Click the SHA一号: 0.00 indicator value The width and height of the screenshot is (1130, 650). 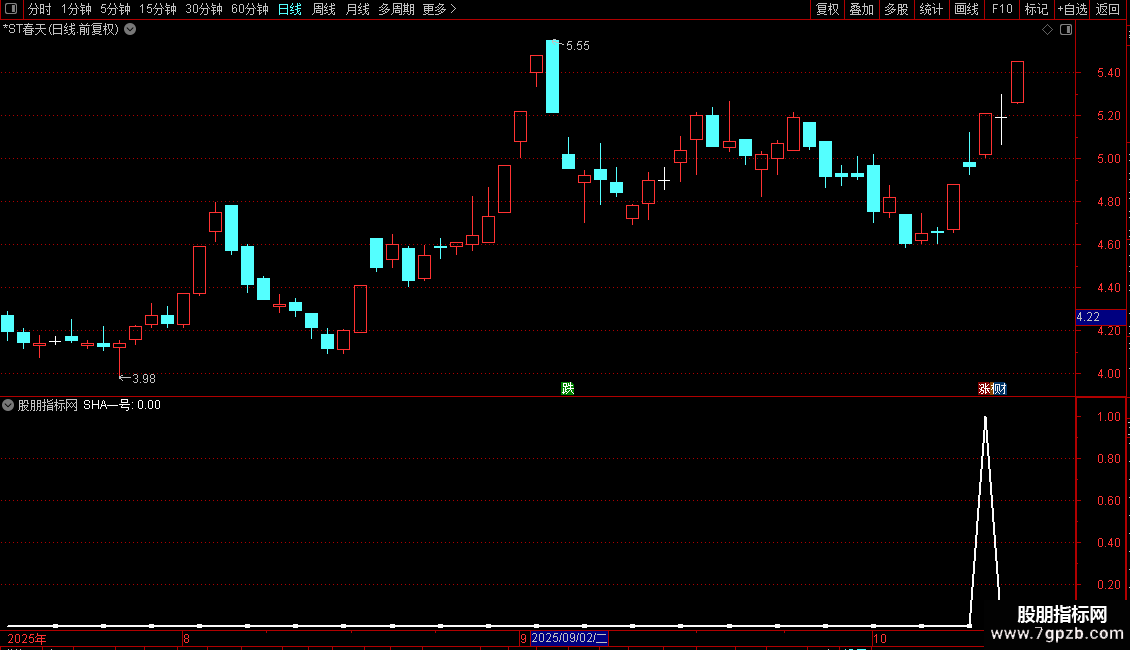tap(122, 405)
